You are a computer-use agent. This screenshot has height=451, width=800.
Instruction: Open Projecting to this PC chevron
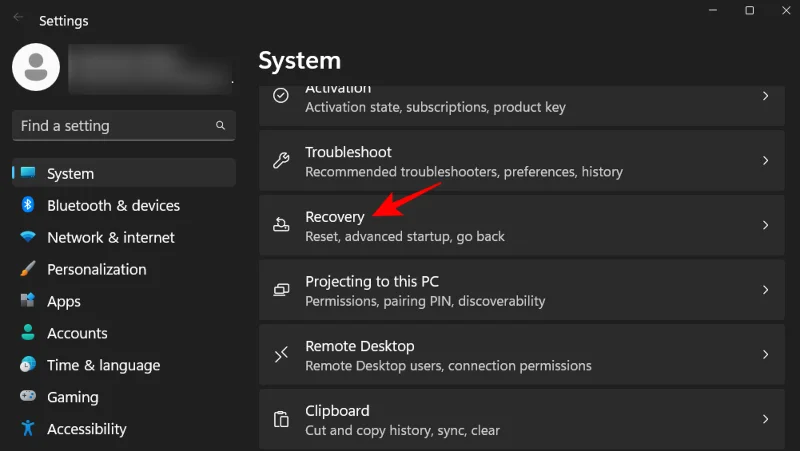click(765, 290)
